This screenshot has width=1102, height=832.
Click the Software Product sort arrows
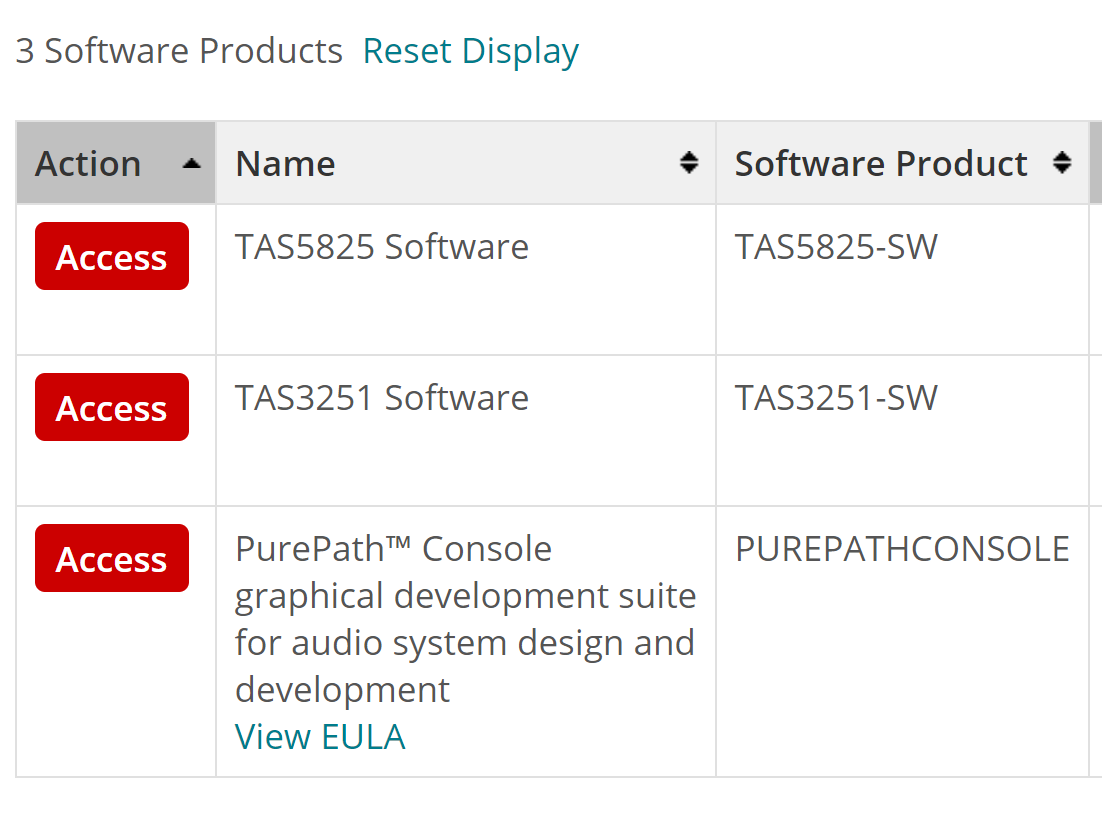tap(1062, 163)
